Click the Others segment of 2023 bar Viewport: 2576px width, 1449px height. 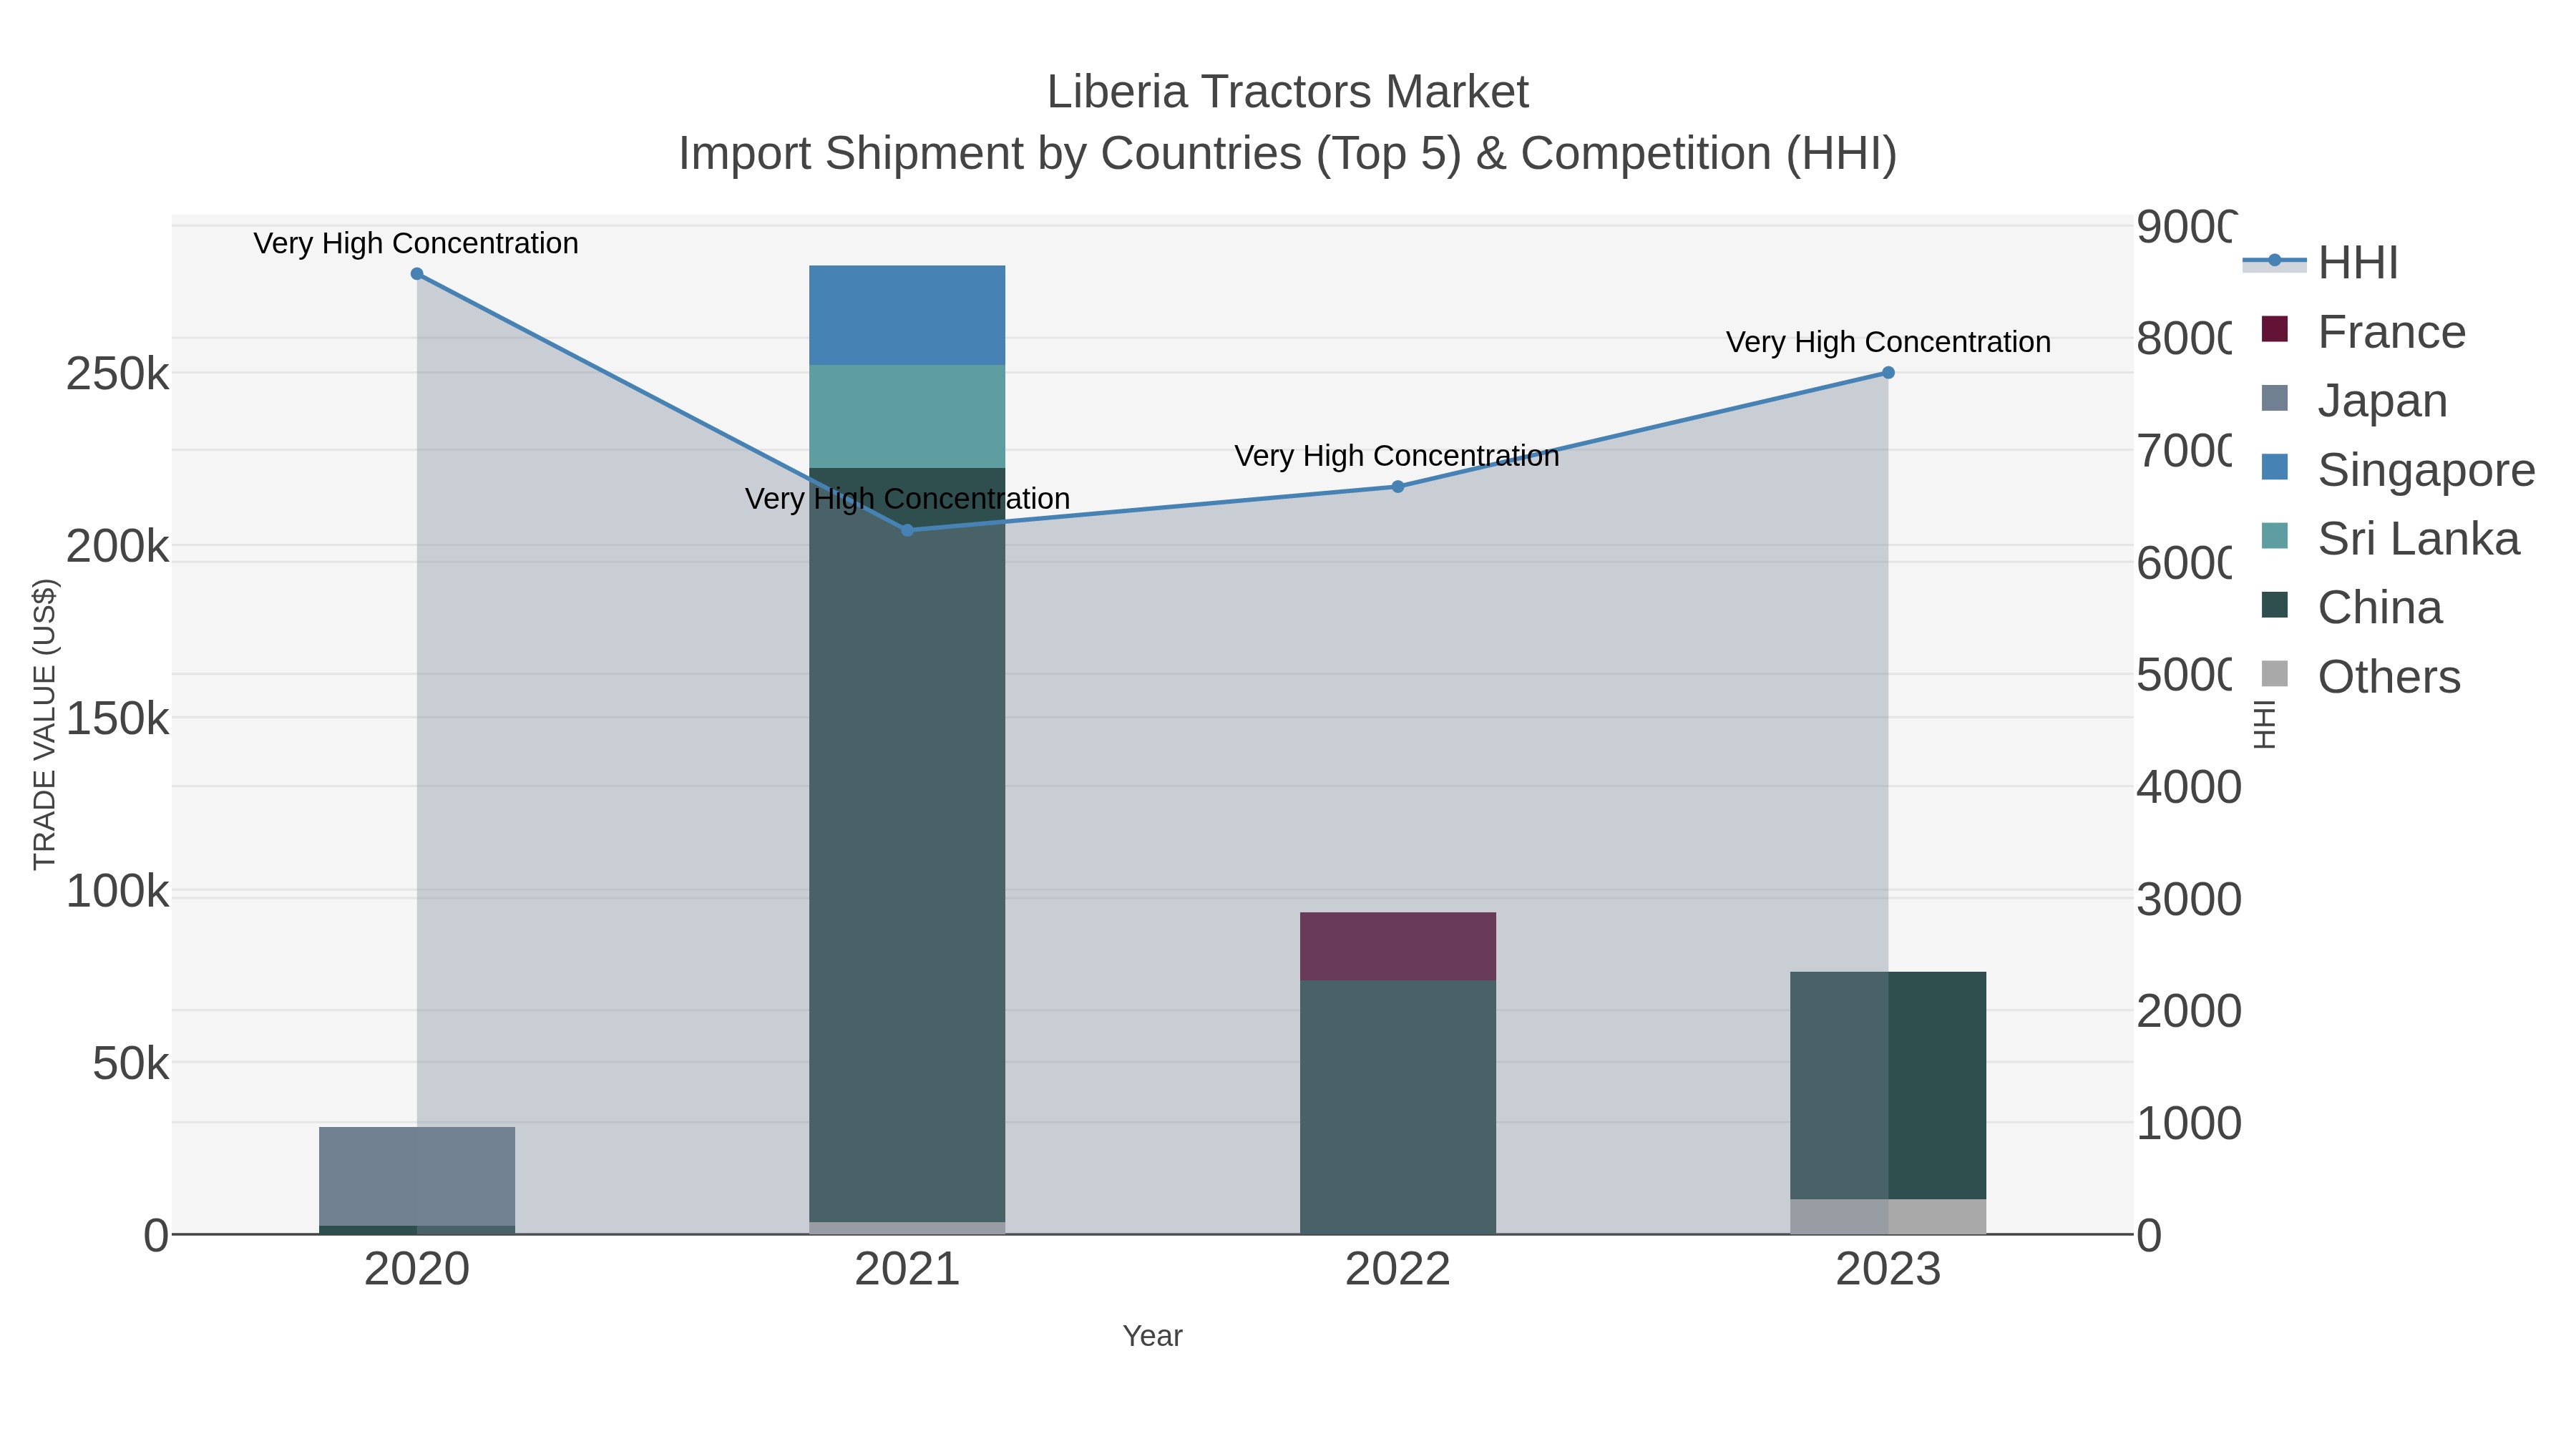pyautogui.click(x=1888, y=1216)
